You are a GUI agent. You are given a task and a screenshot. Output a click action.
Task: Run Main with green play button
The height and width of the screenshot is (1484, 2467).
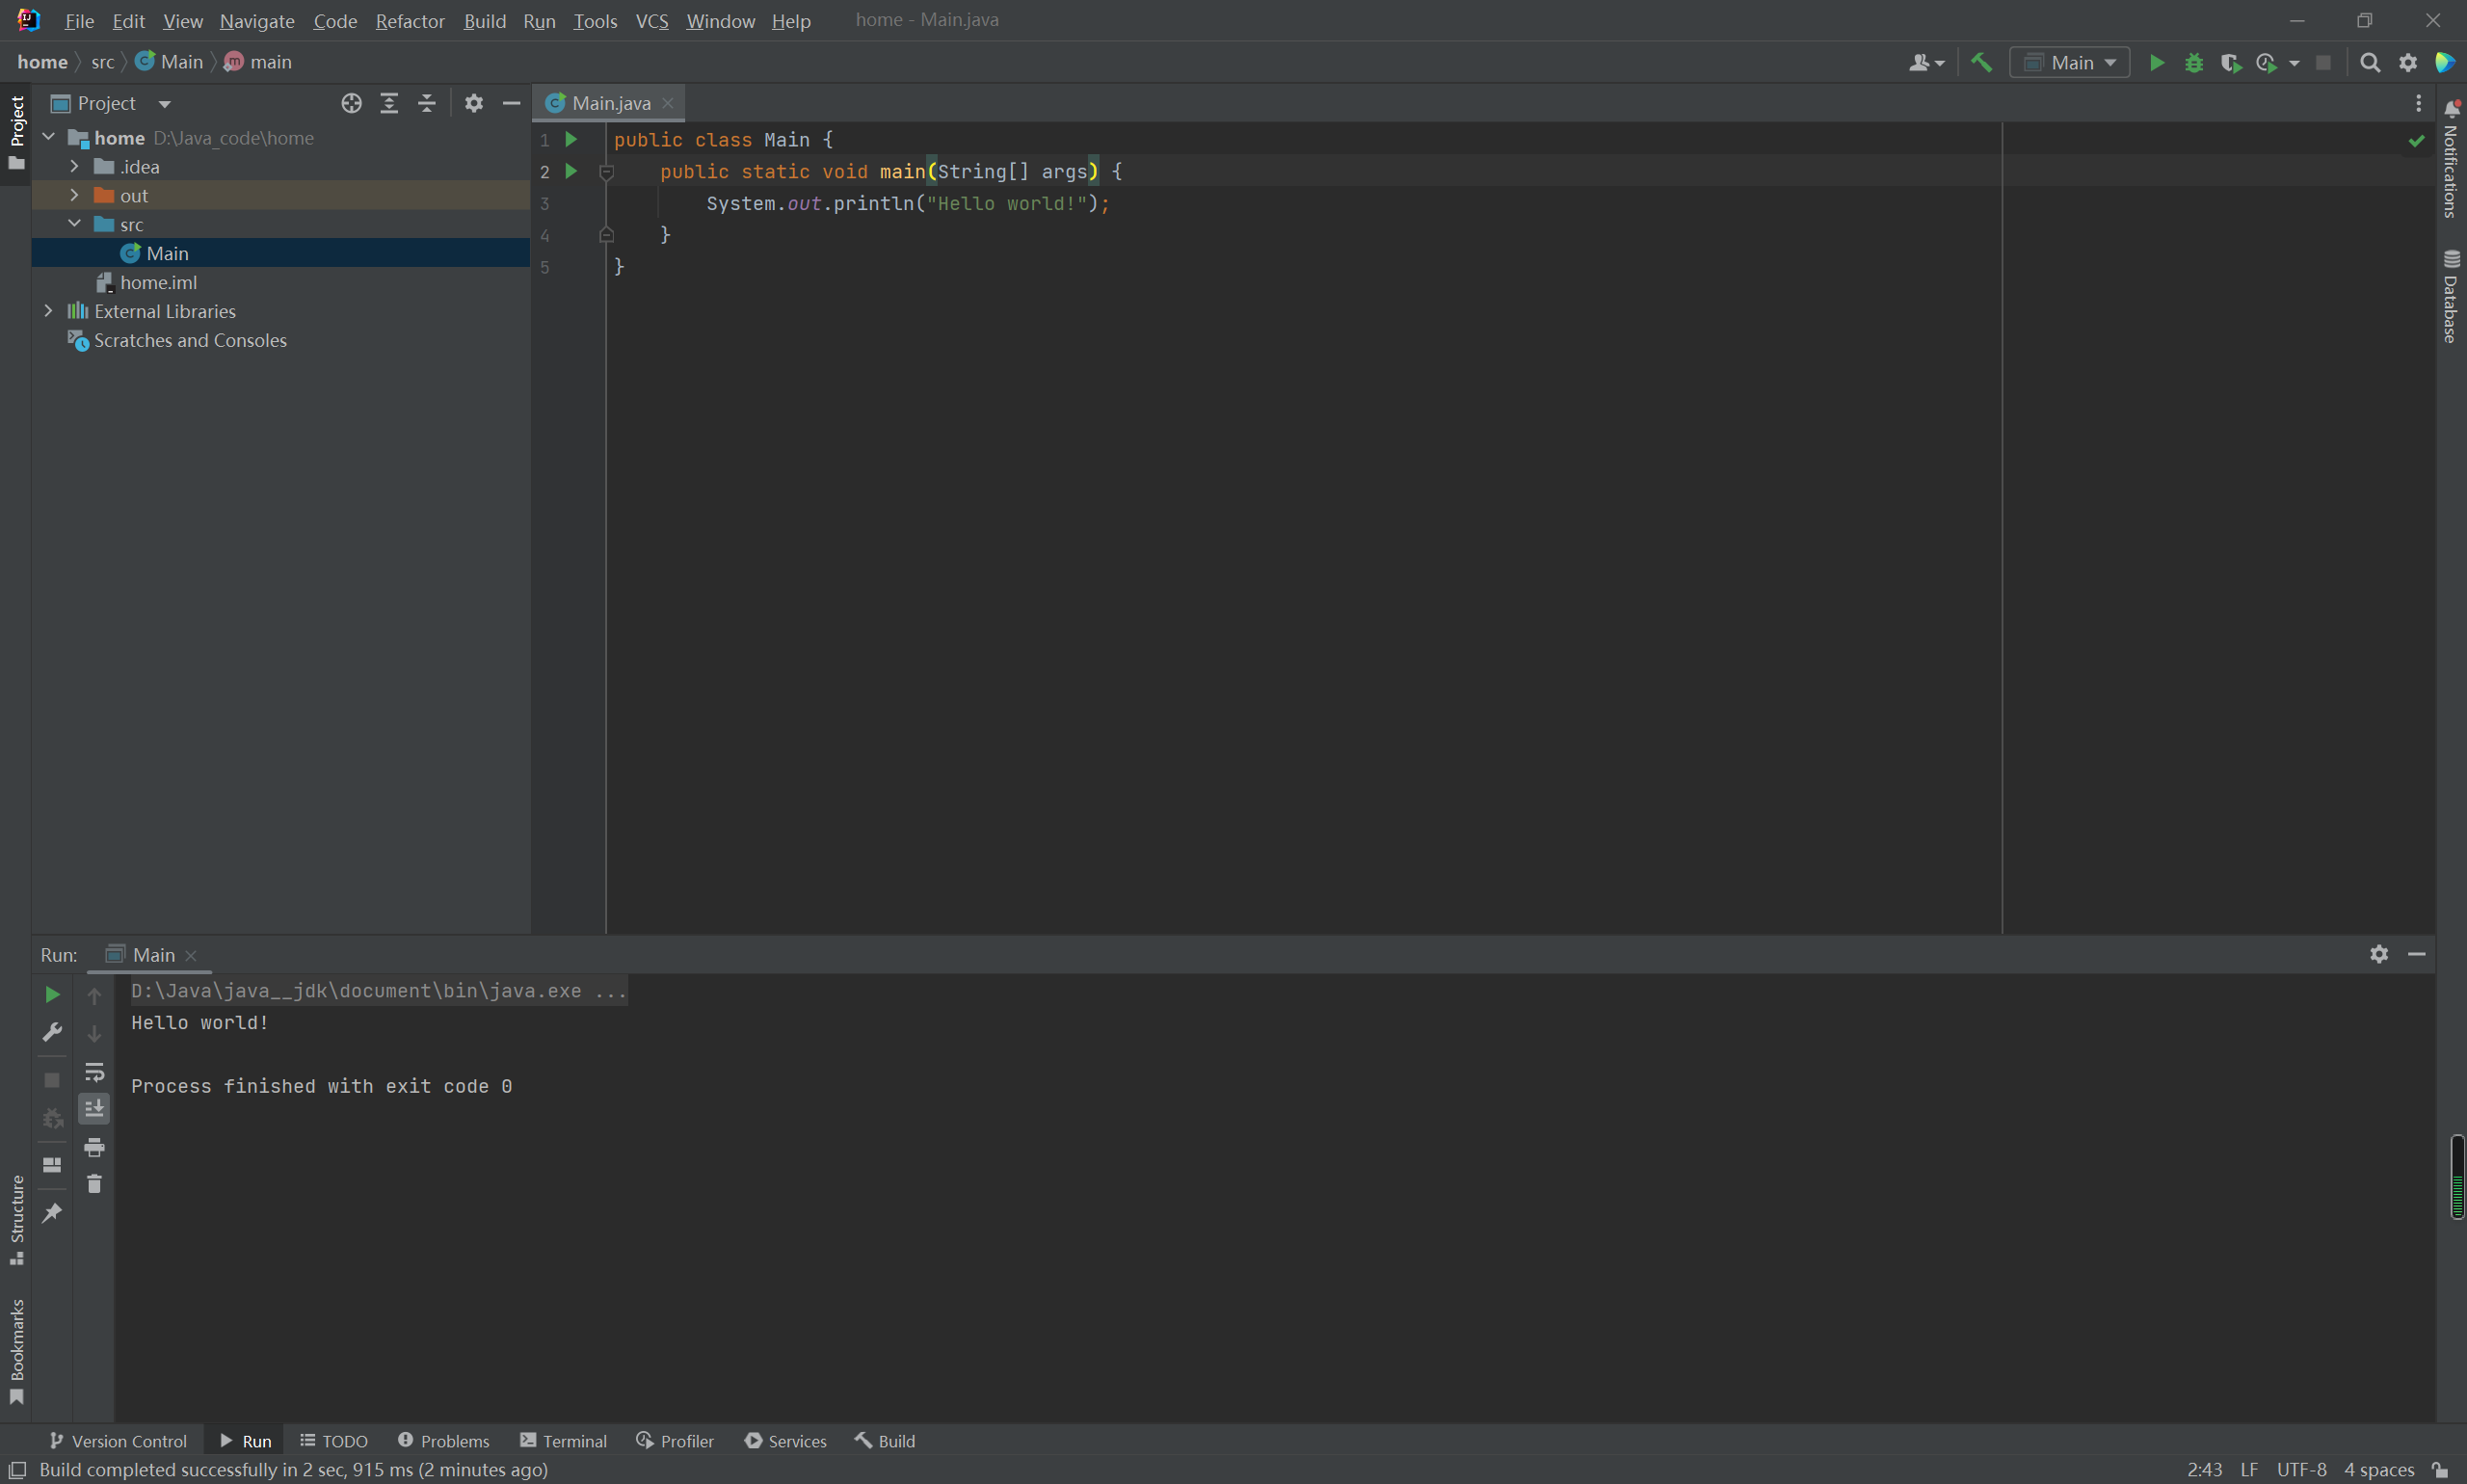[2157, 62]
